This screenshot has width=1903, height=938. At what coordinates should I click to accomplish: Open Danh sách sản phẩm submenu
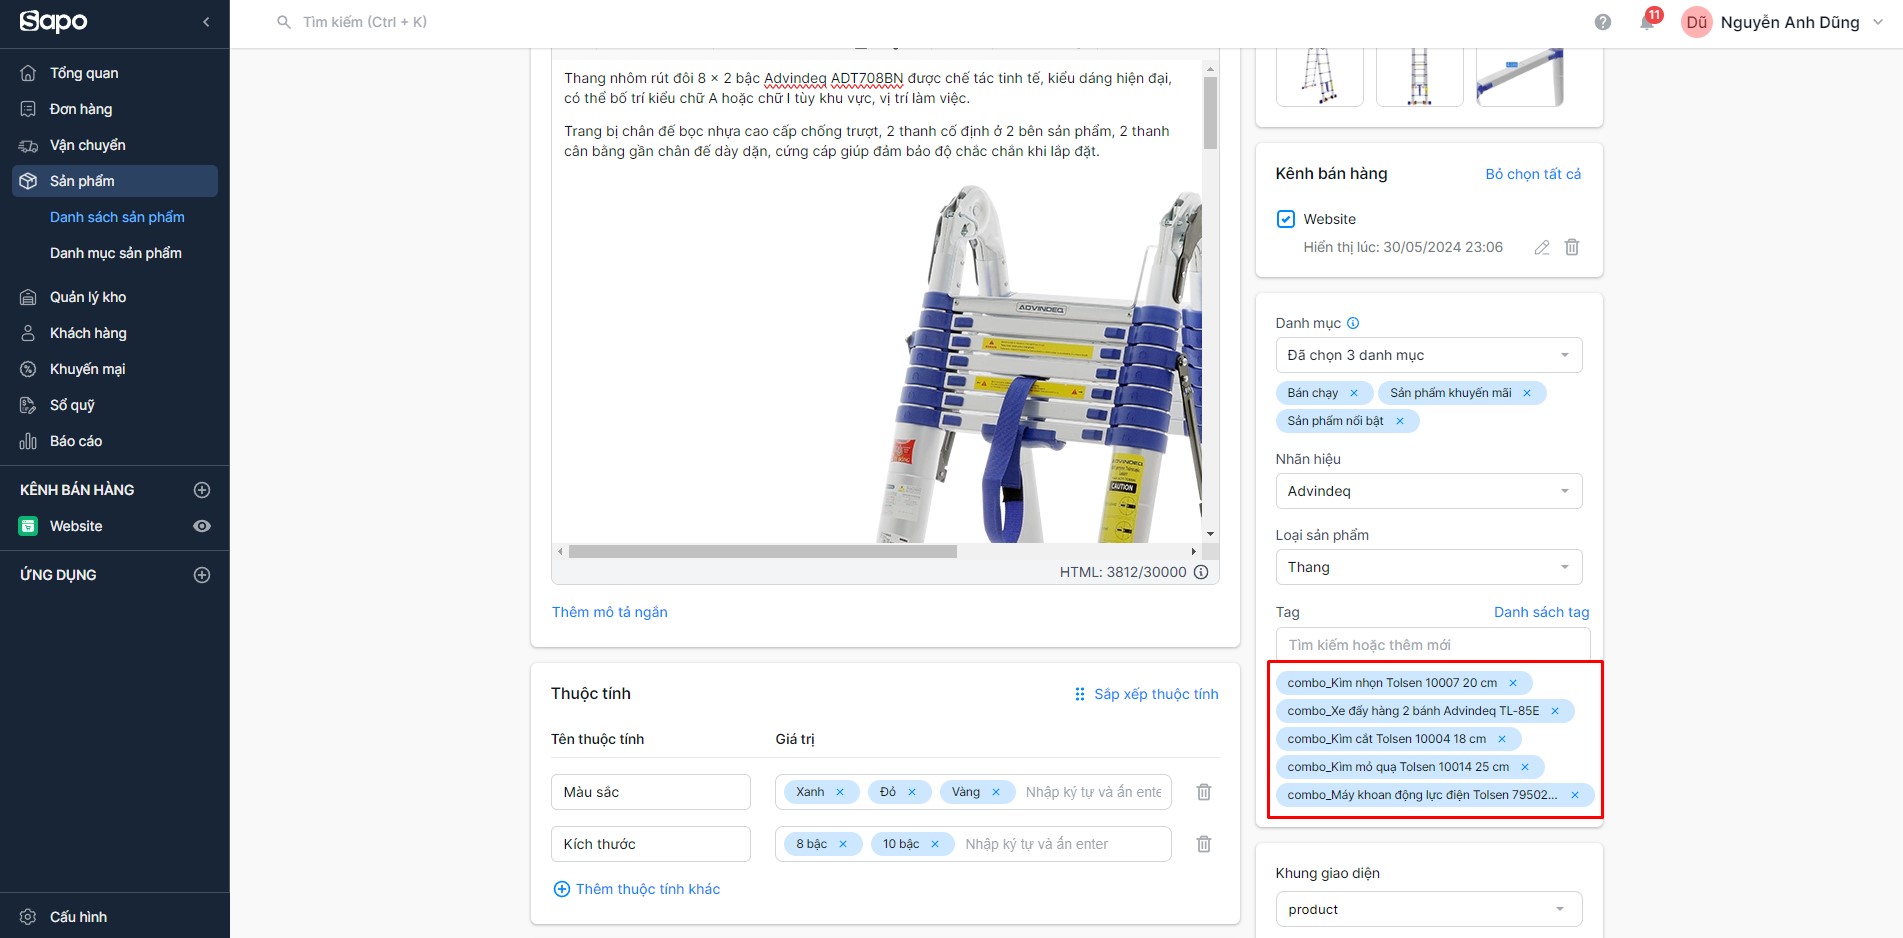coord(117,217)
